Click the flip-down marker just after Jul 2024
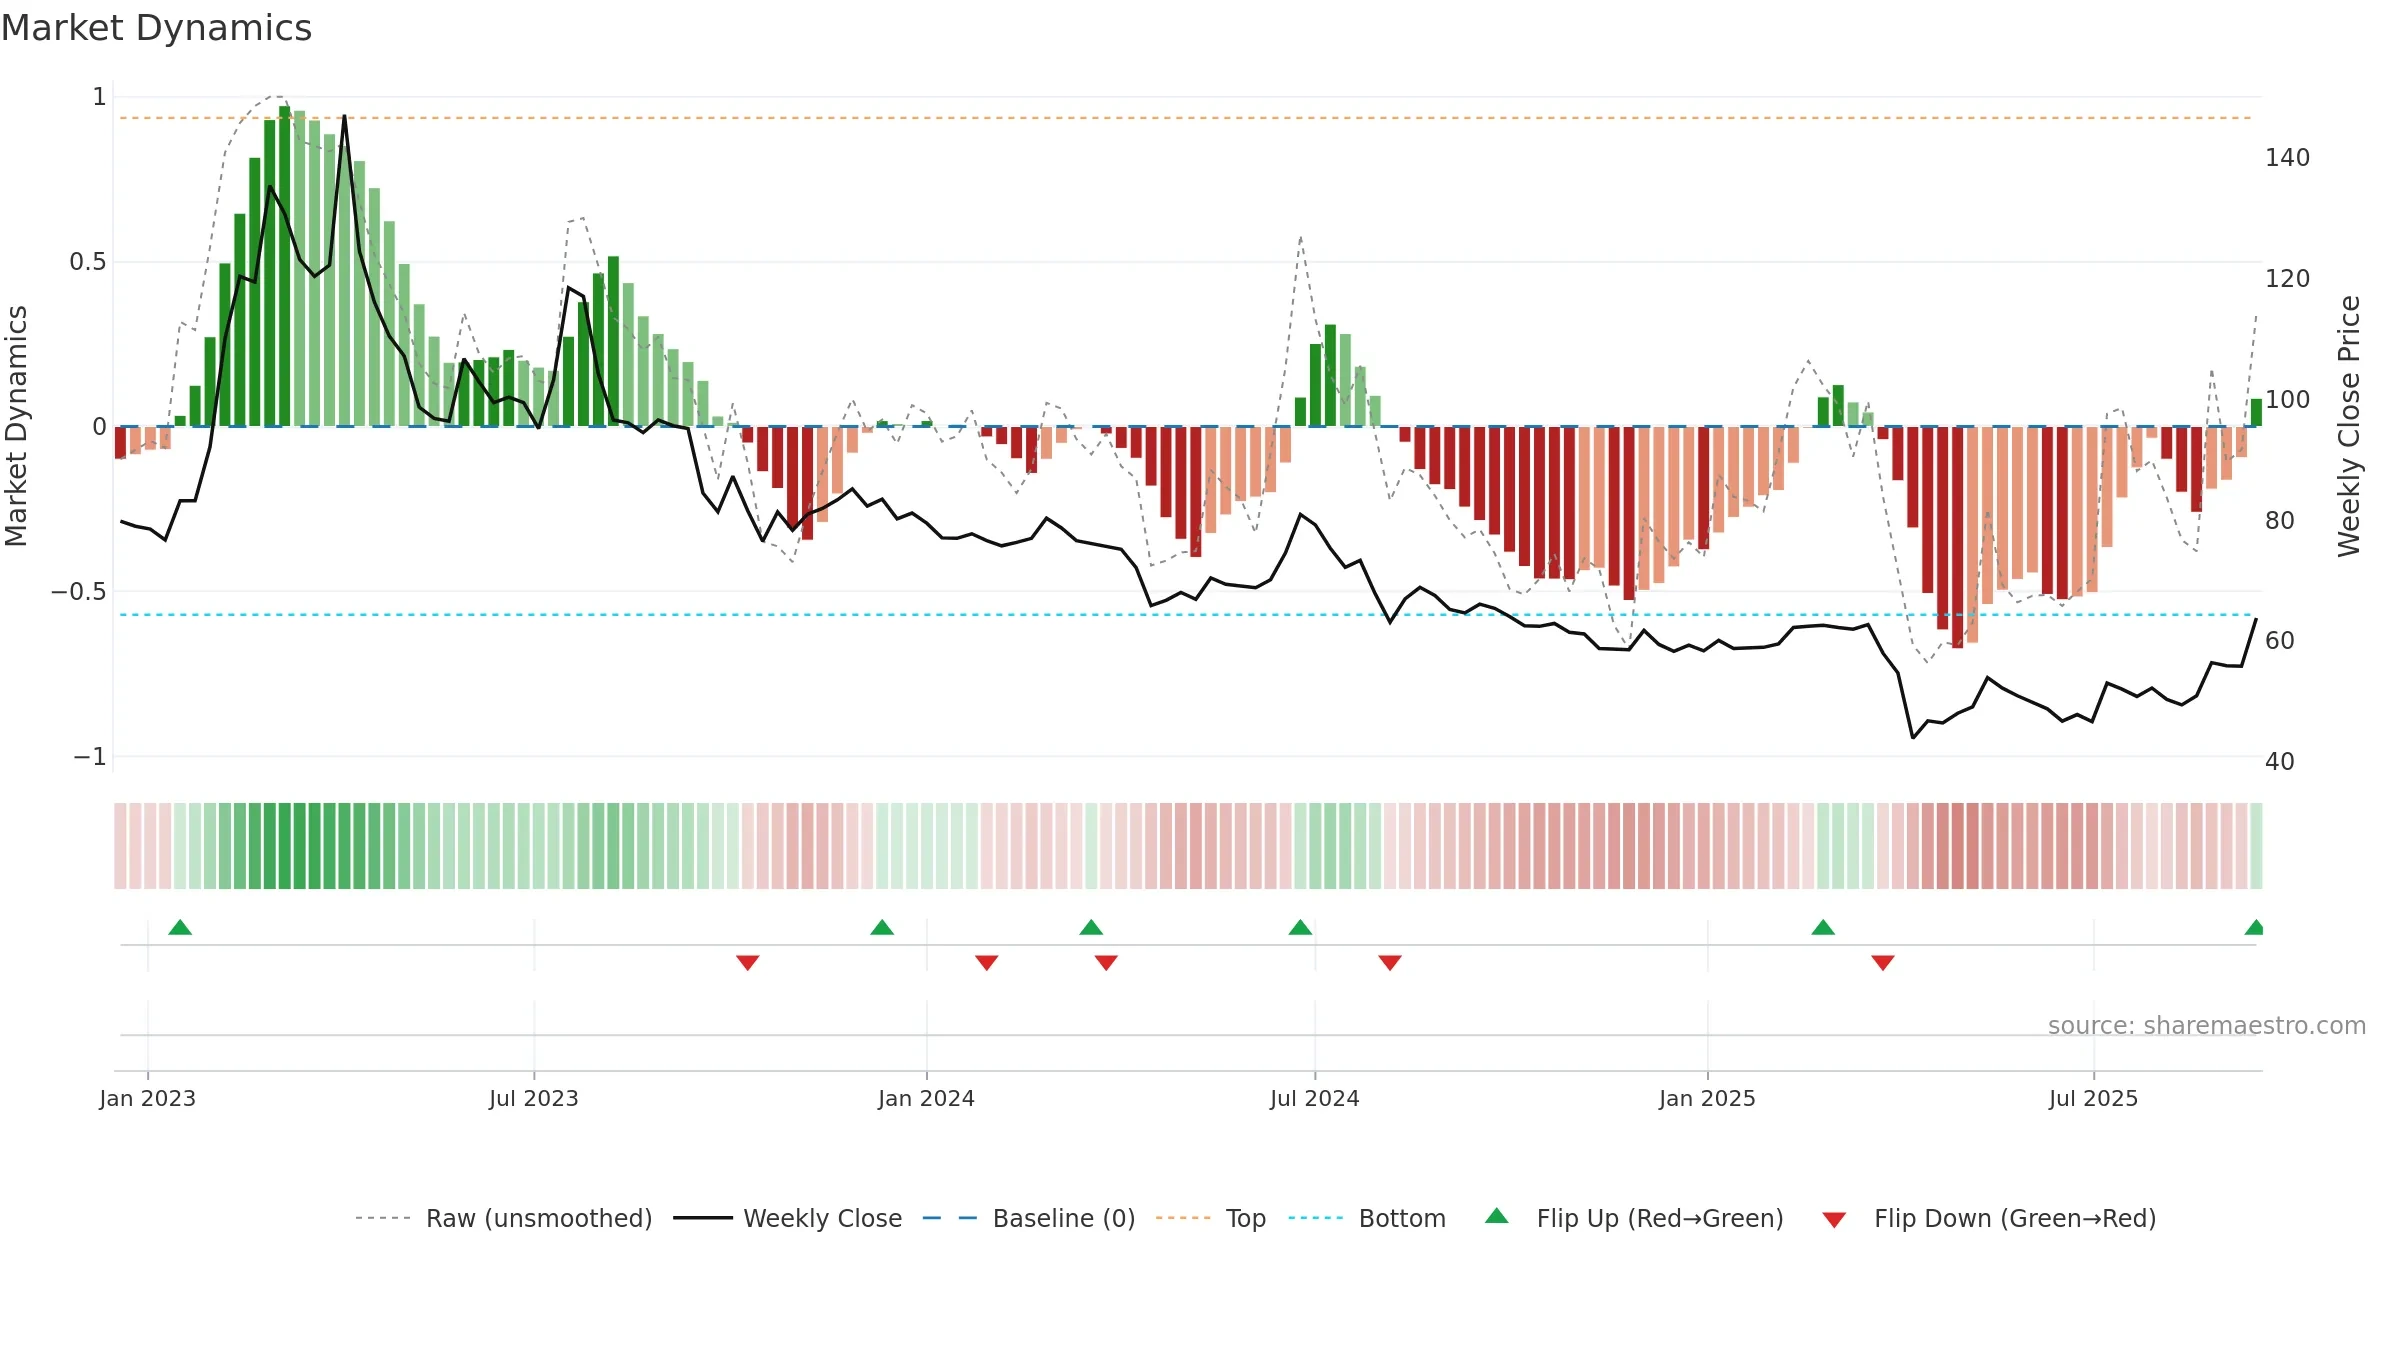The image size is (2400, 1350). tap(1390, 962)
